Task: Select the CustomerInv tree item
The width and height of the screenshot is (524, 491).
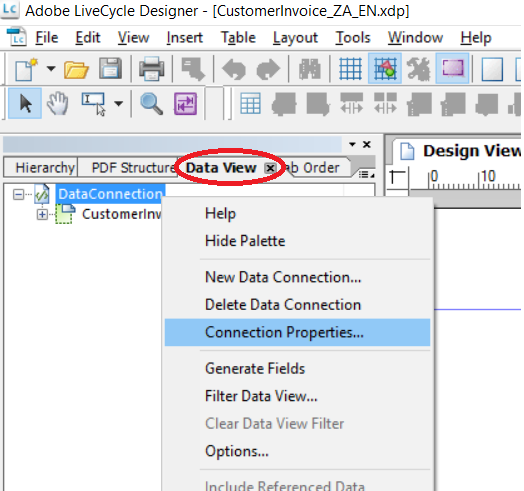Action: [x=122, y=214]
